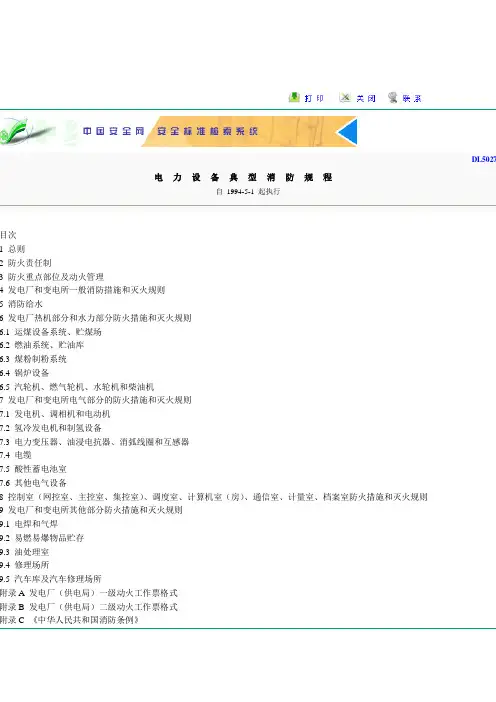
Task: Select entry 7.2 氢冷发电机和制氢设备
Action: pos(51,428)
